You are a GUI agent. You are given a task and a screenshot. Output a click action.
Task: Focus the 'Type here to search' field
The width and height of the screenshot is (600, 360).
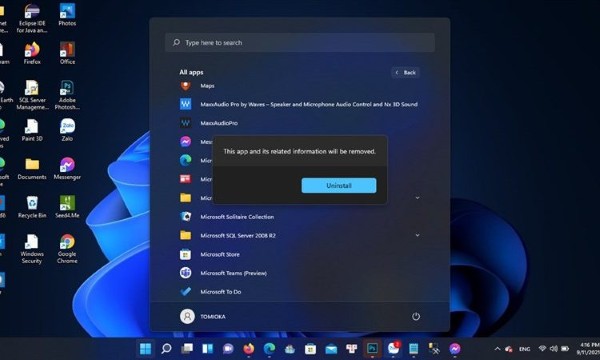click(300, 42)
